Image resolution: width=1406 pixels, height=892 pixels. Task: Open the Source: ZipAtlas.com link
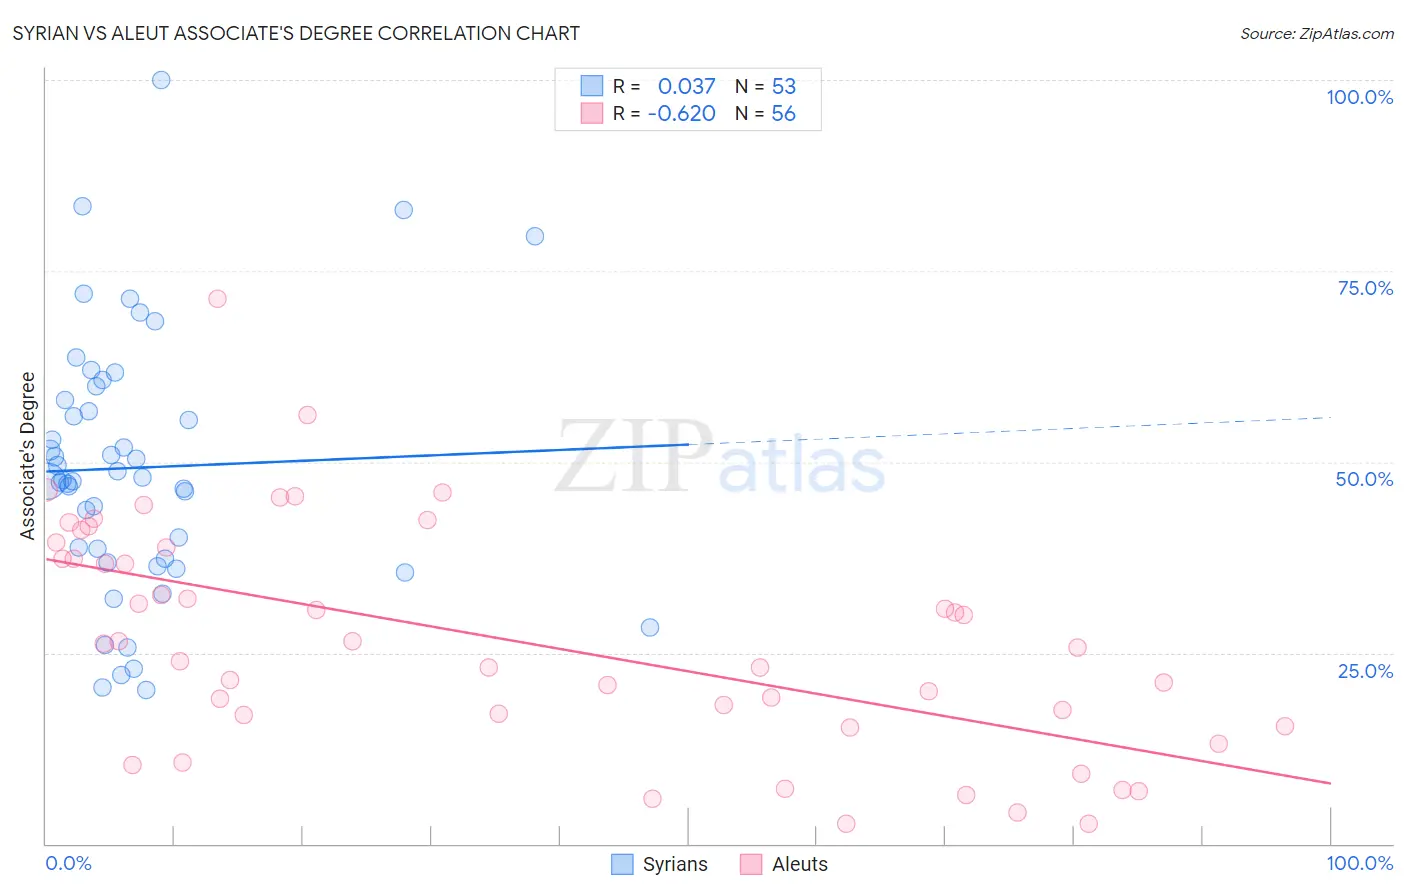click(1317, 34)
